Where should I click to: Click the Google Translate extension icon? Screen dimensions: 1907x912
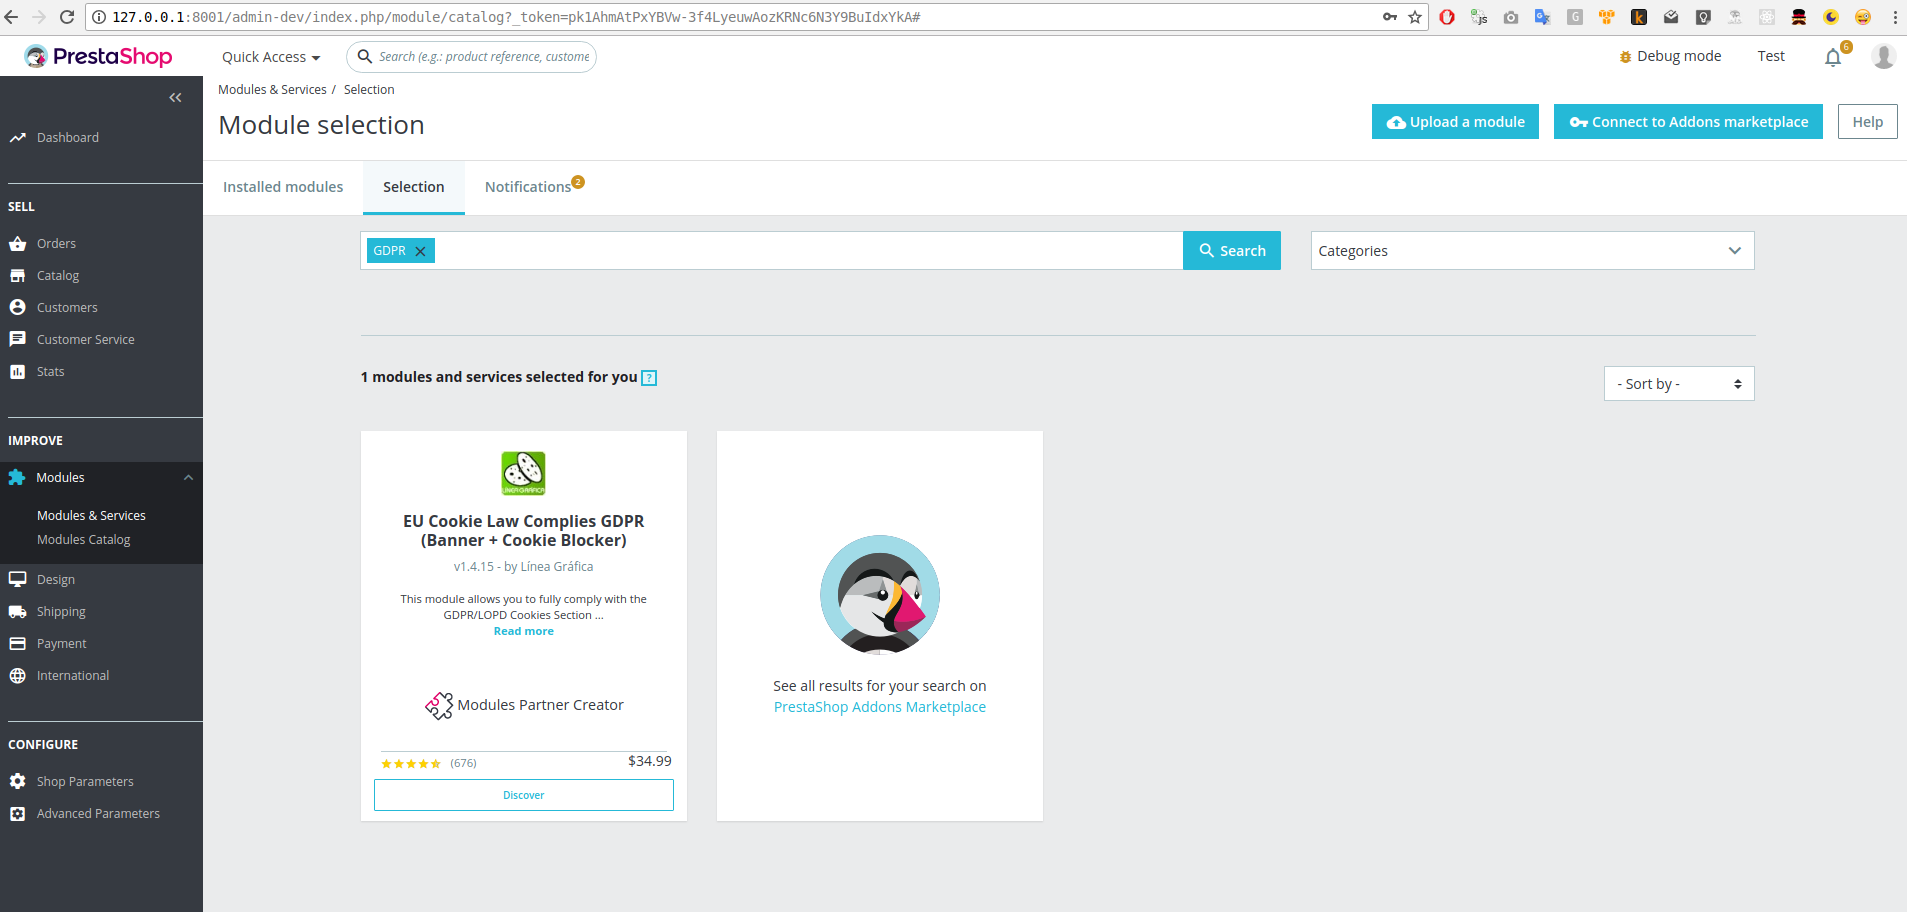[x=1543, y=17]
